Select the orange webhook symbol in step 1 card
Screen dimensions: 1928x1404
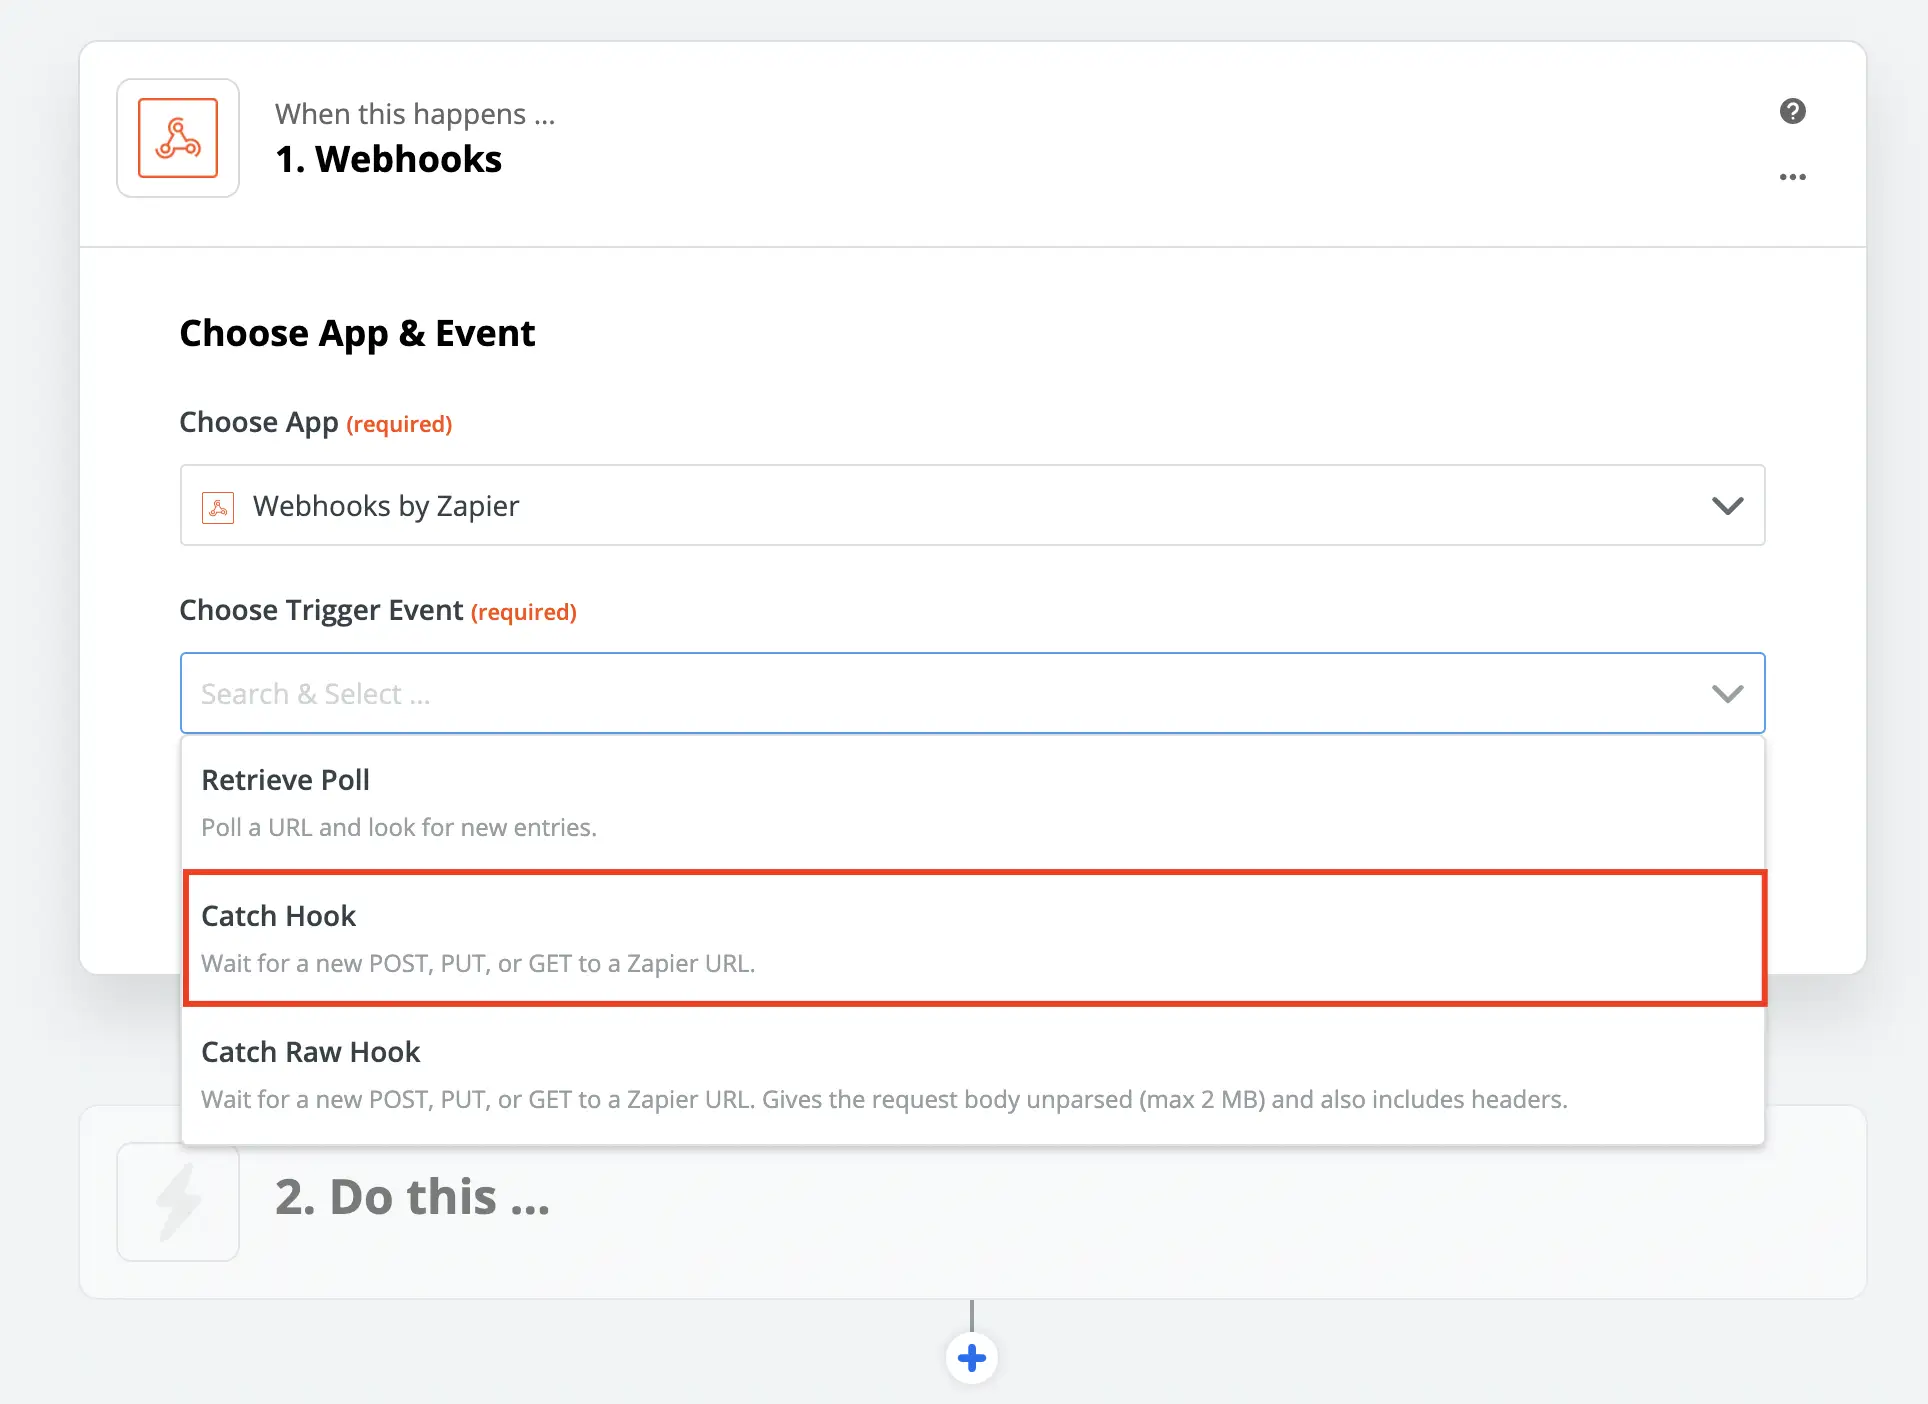coord(177,138)
